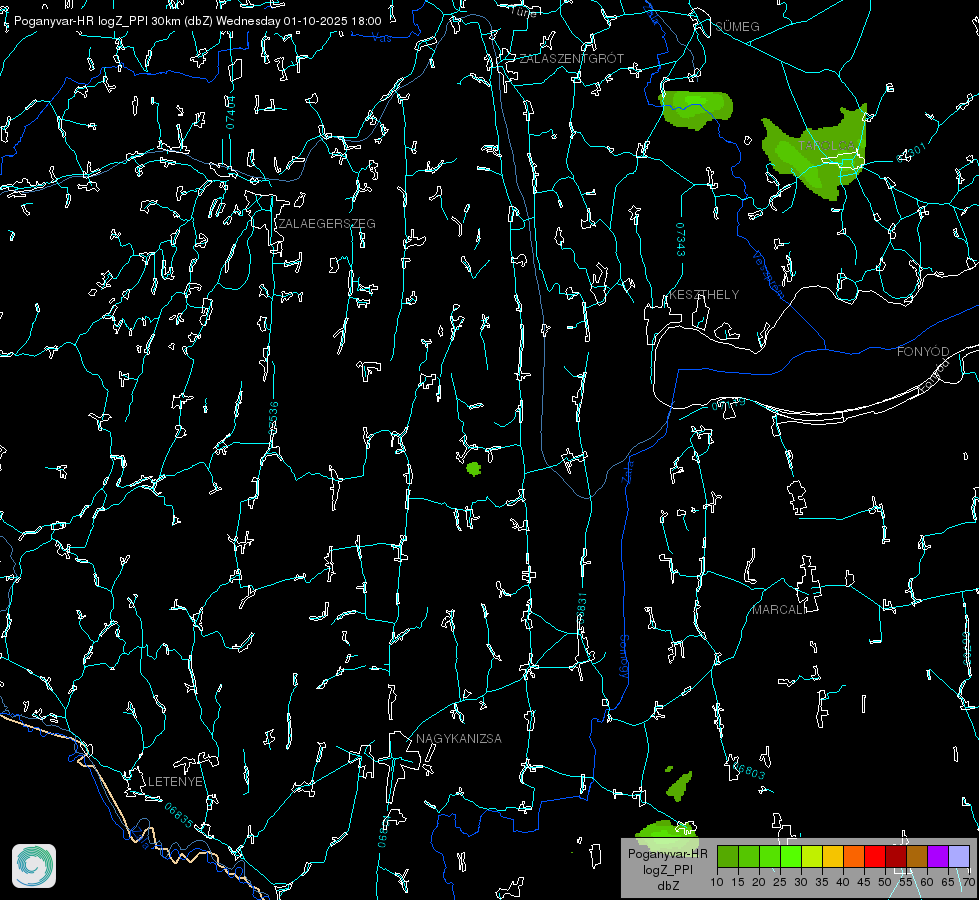The image size is (979, 900).
Task: Click the road number label 07343
Action: tap(681, 239)
